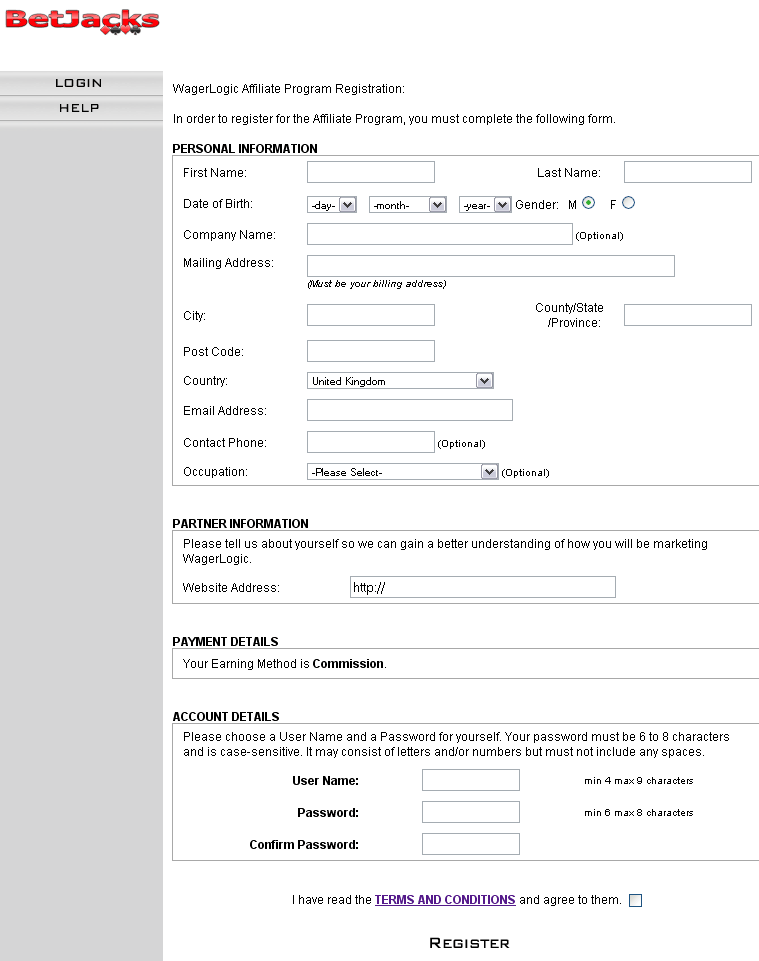Click 'Must be your billing address' note
Viewport: 759px width, 961px height.
coord(376,284)
